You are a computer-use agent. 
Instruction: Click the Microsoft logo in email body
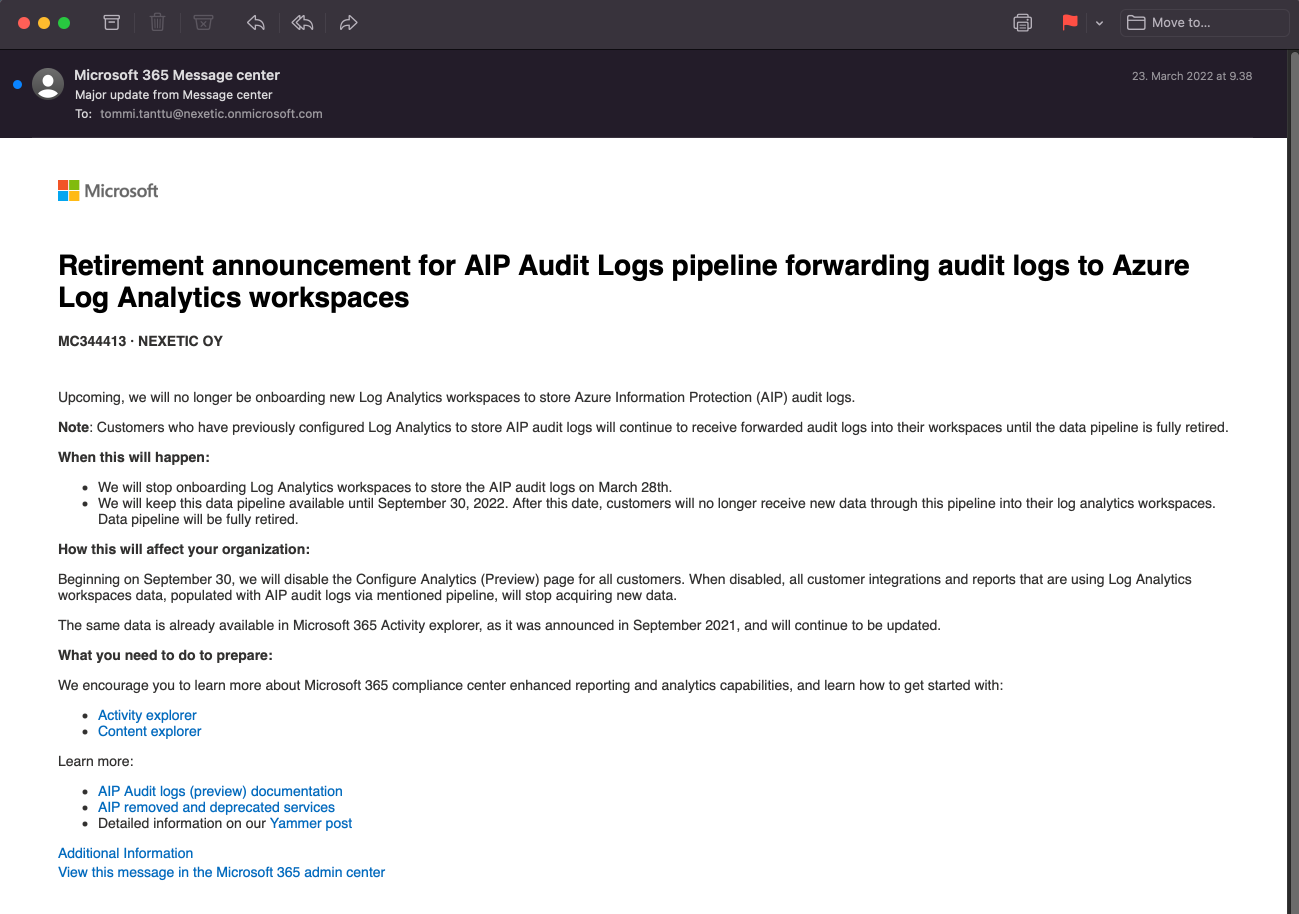click(x=108, y=191)
